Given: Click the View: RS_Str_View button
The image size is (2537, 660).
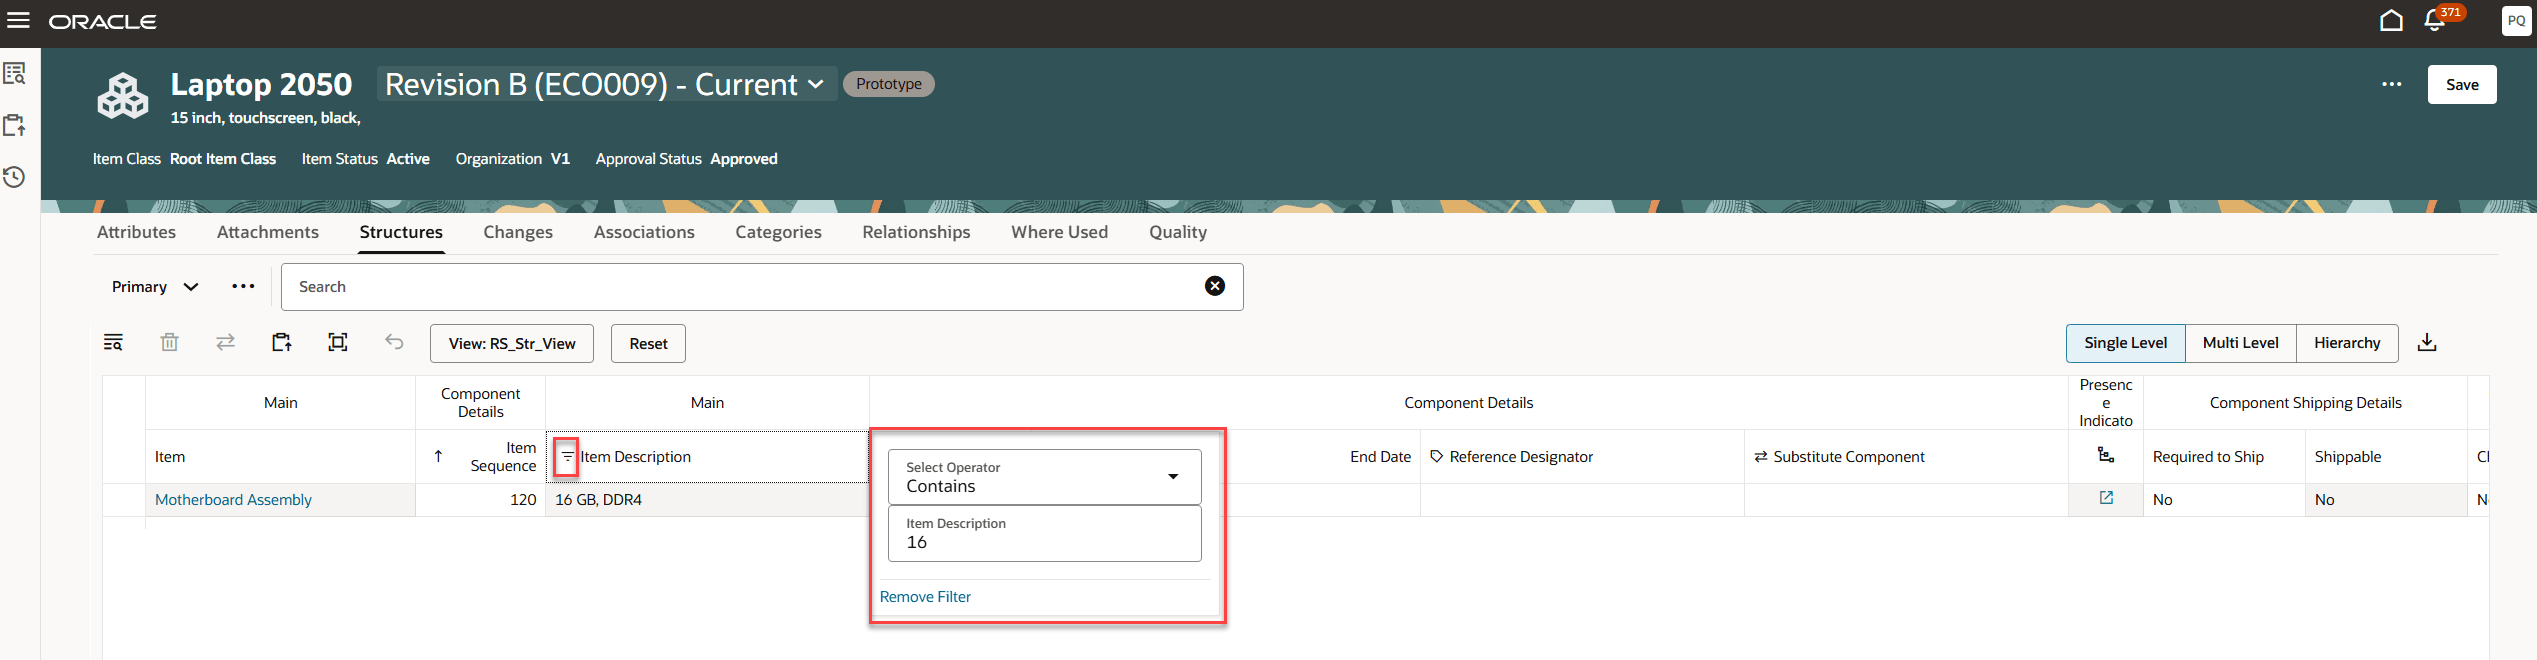Looking at the screenshot, I should click(x=512, y=343).
